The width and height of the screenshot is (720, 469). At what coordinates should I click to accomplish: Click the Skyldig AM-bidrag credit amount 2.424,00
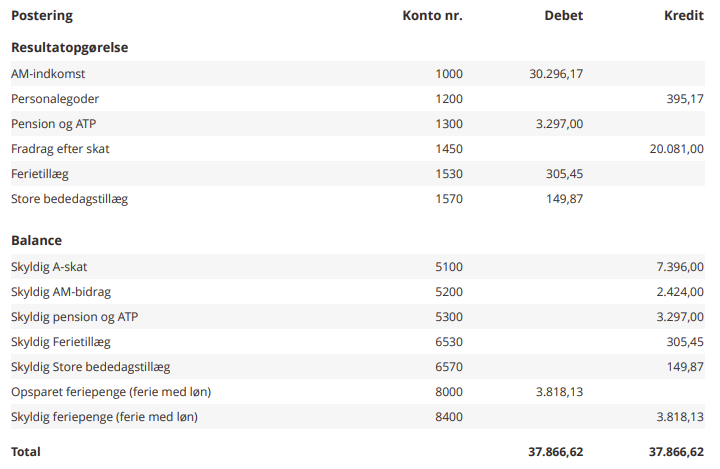click(679, 292)
